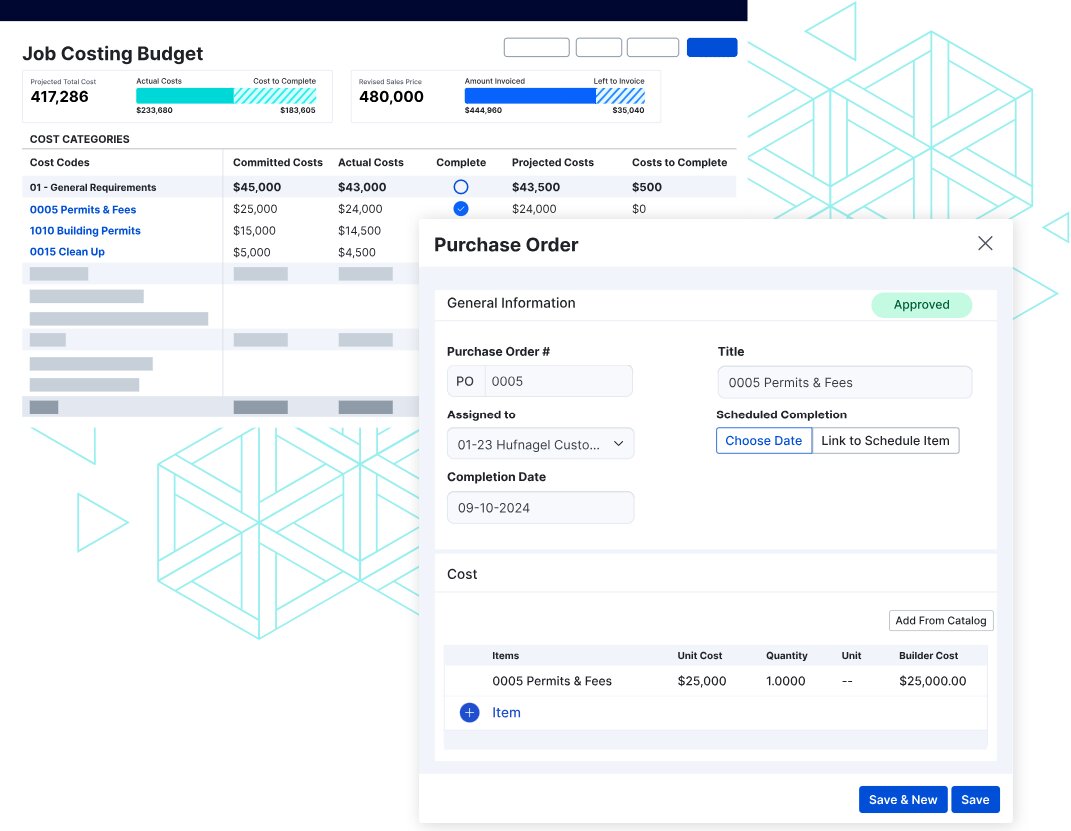Click the Item link to add a line item
Screen dimensions: 1071x831
[x=506, y=712]
